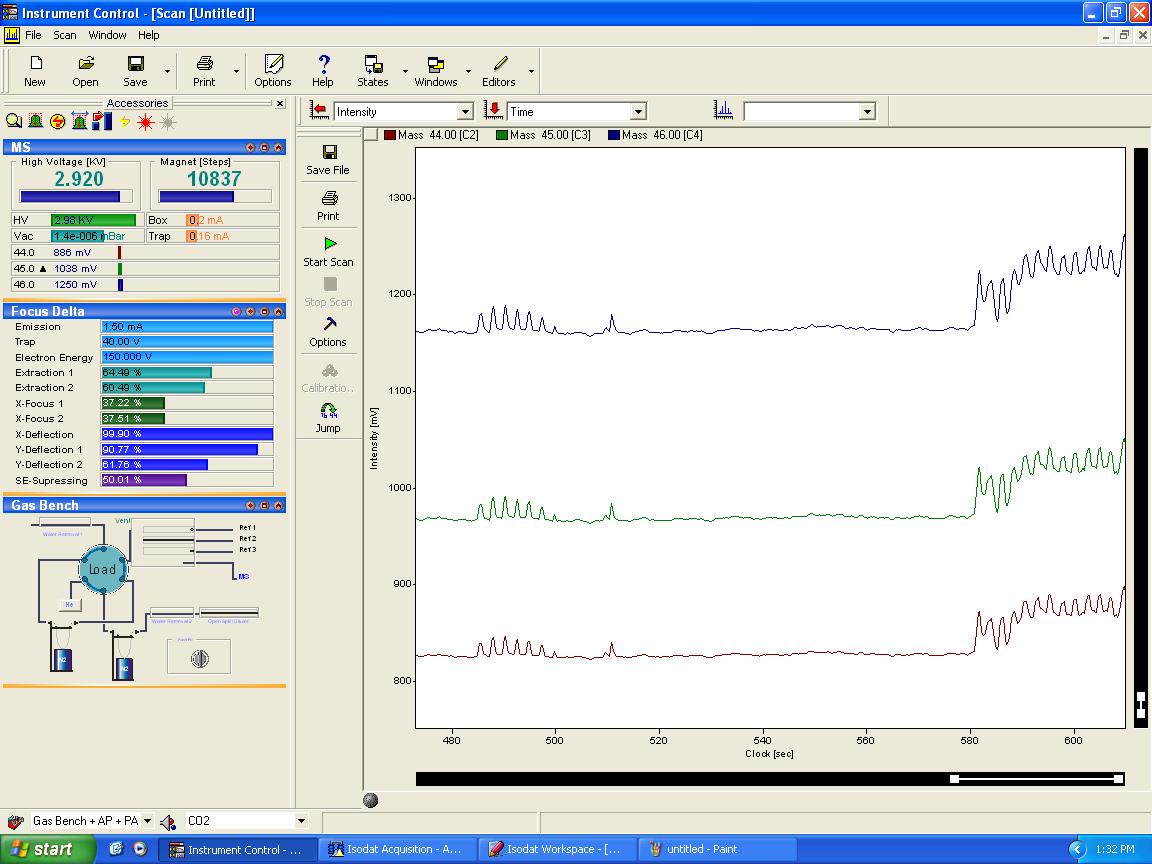The image size is (1152, 864).
Task: Open the Intensity axis dropdown
Action: [x=465, y=112]
